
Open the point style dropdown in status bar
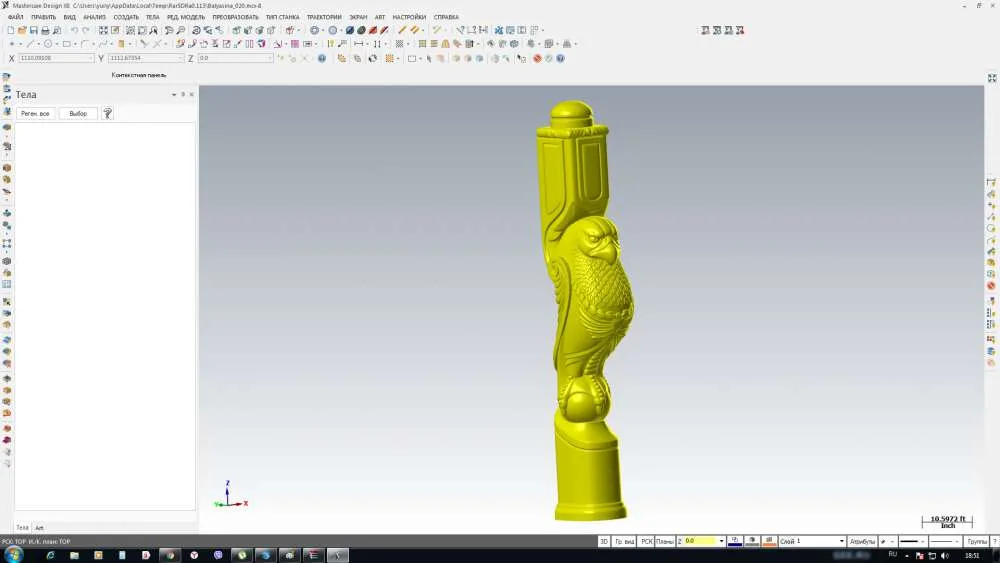[891, 541]
